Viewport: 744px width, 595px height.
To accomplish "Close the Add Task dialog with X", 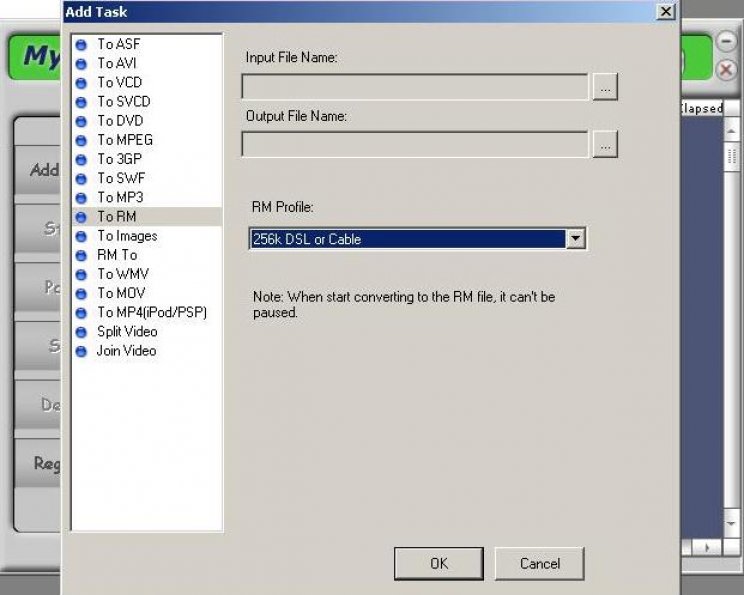I will (x=666, y=11).
